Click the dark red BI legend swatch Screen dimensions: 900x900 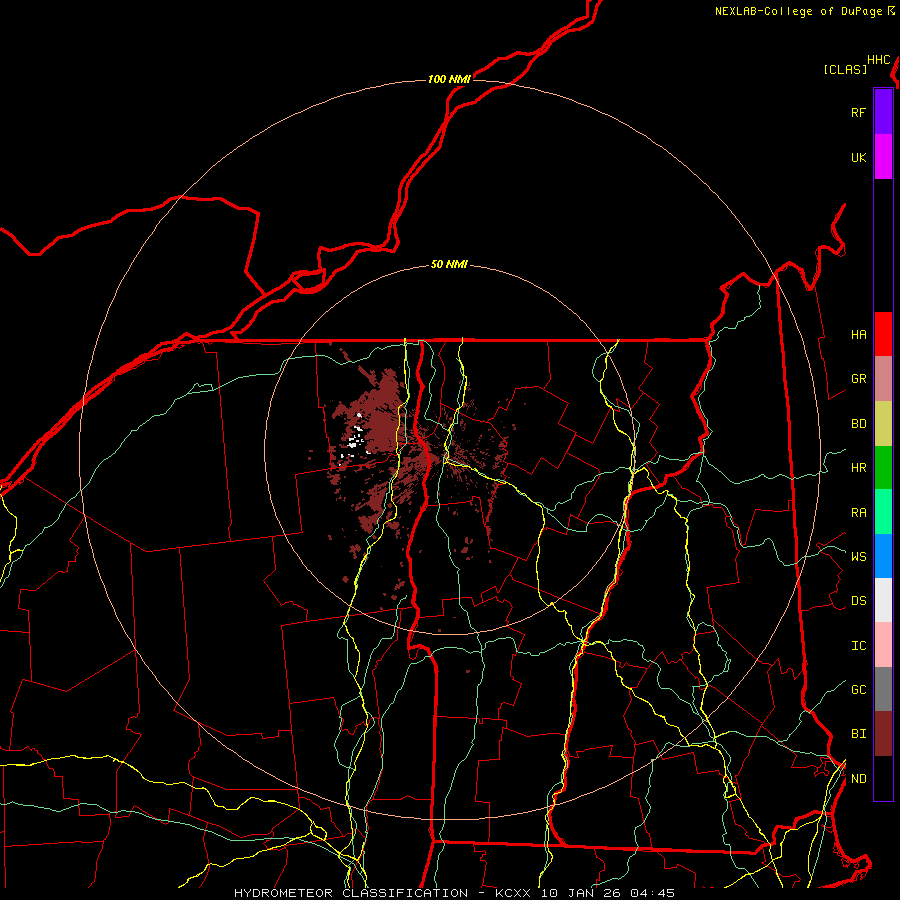pyautogui.click(x=883, y=734)
